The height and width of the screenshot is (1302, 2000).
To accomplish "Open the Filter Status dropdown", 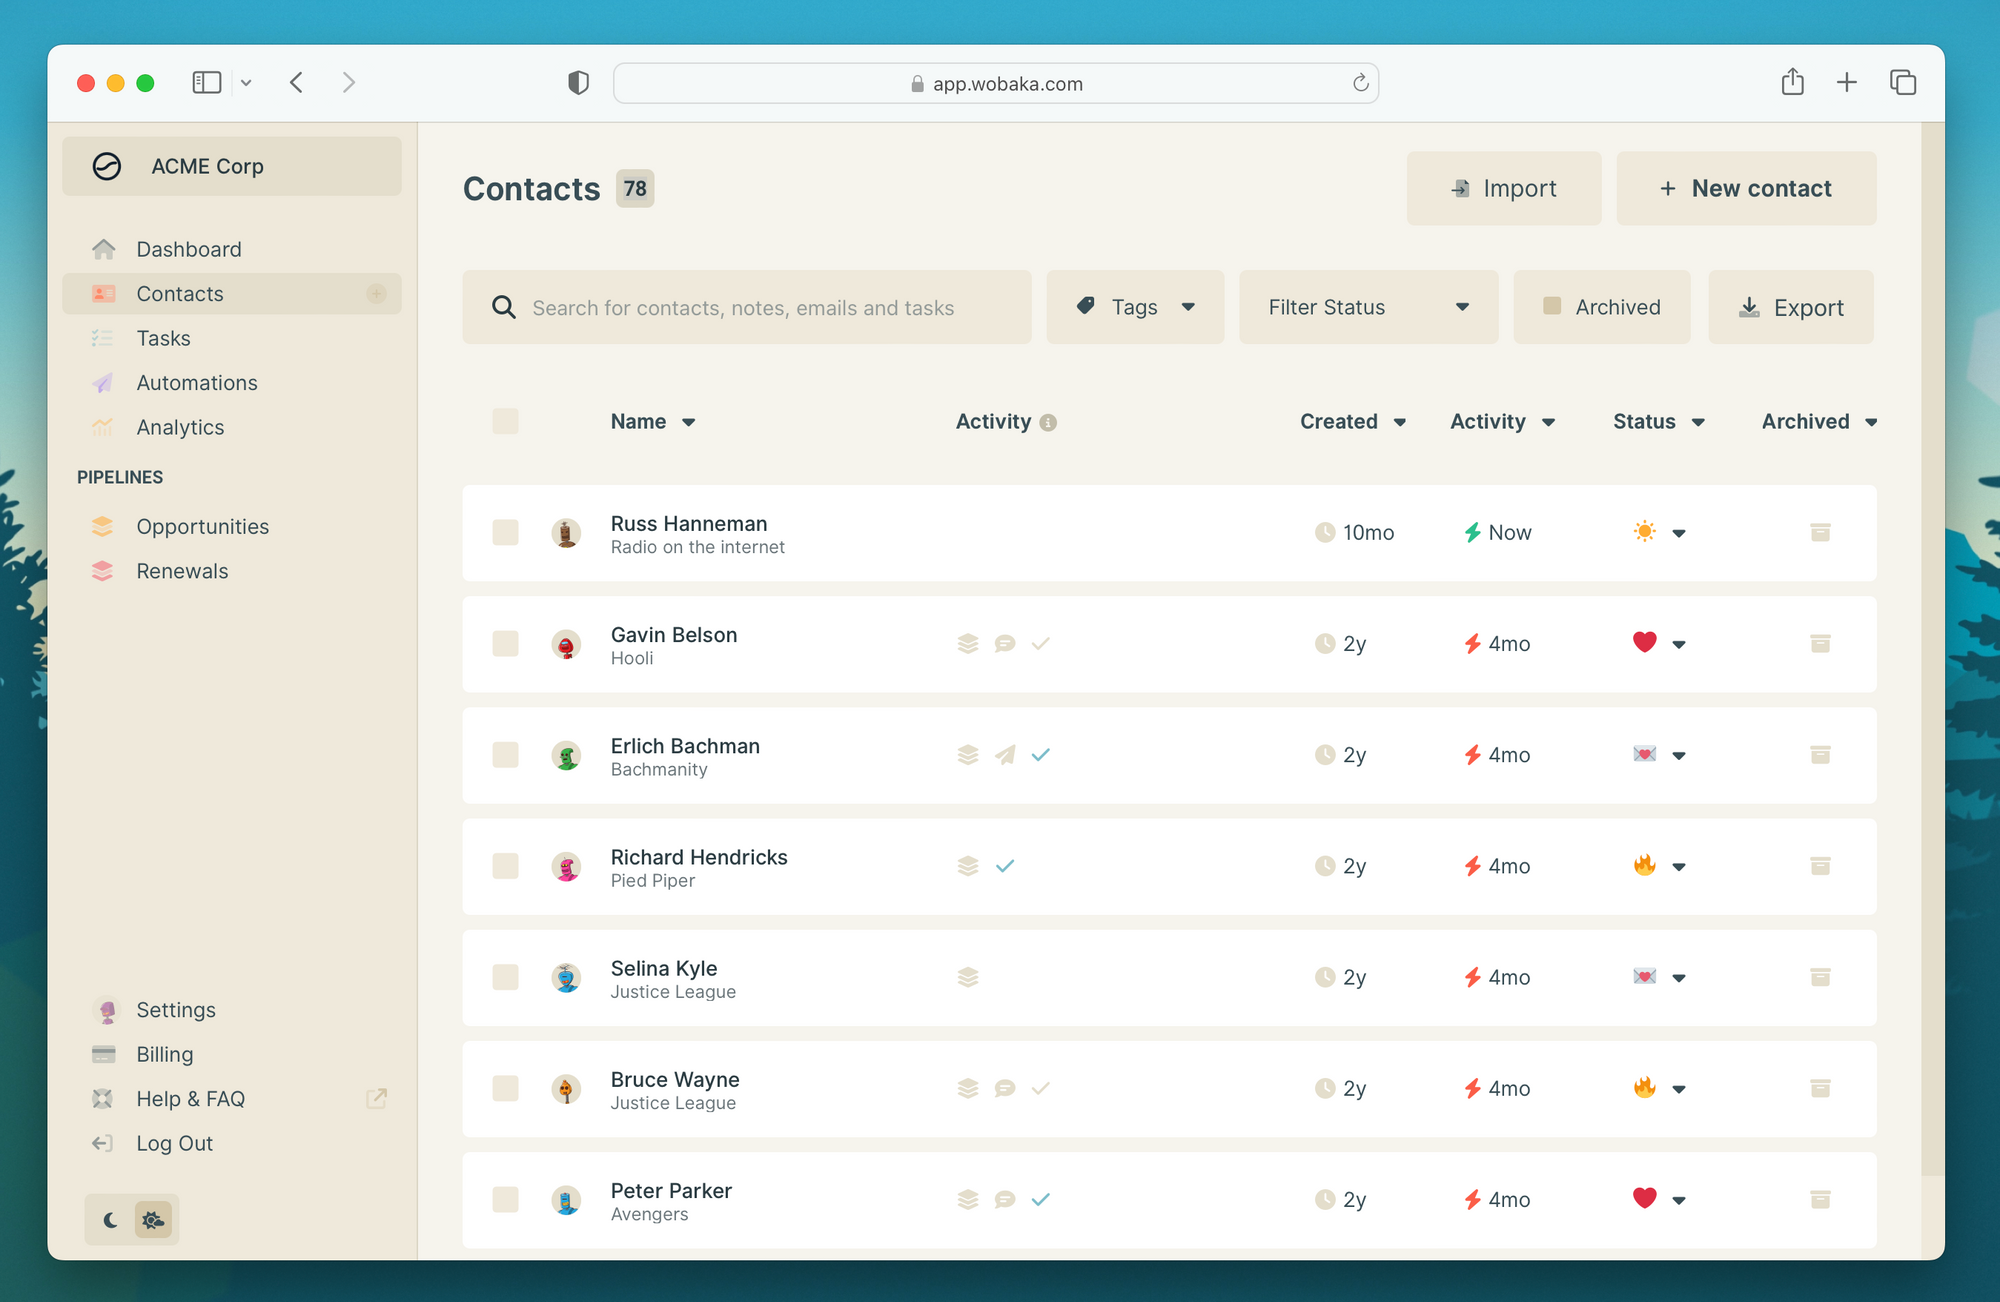I will point(1368,307).
